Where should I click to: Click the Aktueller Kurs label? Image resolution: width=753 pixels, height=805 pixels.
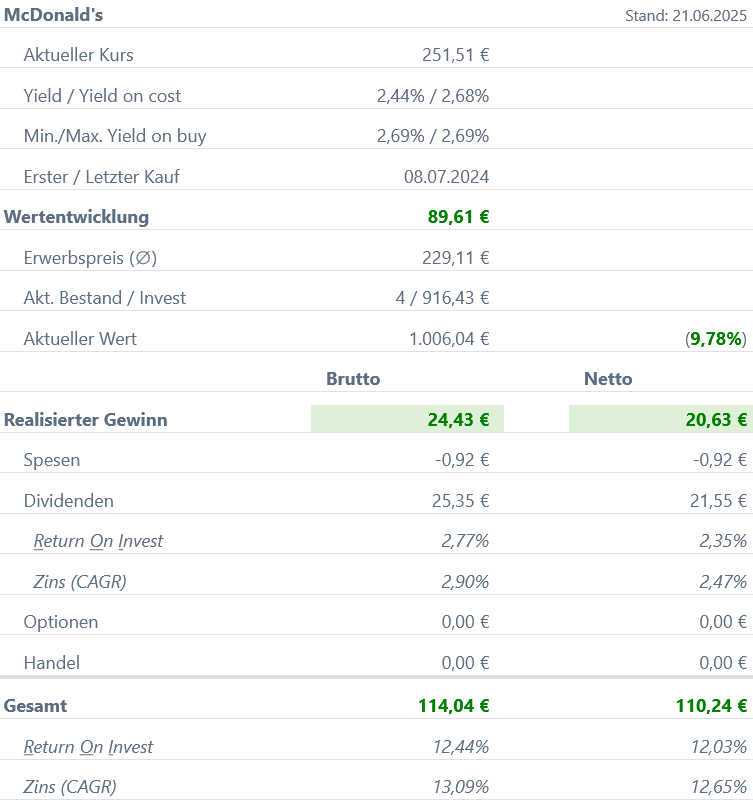point(79,55)
